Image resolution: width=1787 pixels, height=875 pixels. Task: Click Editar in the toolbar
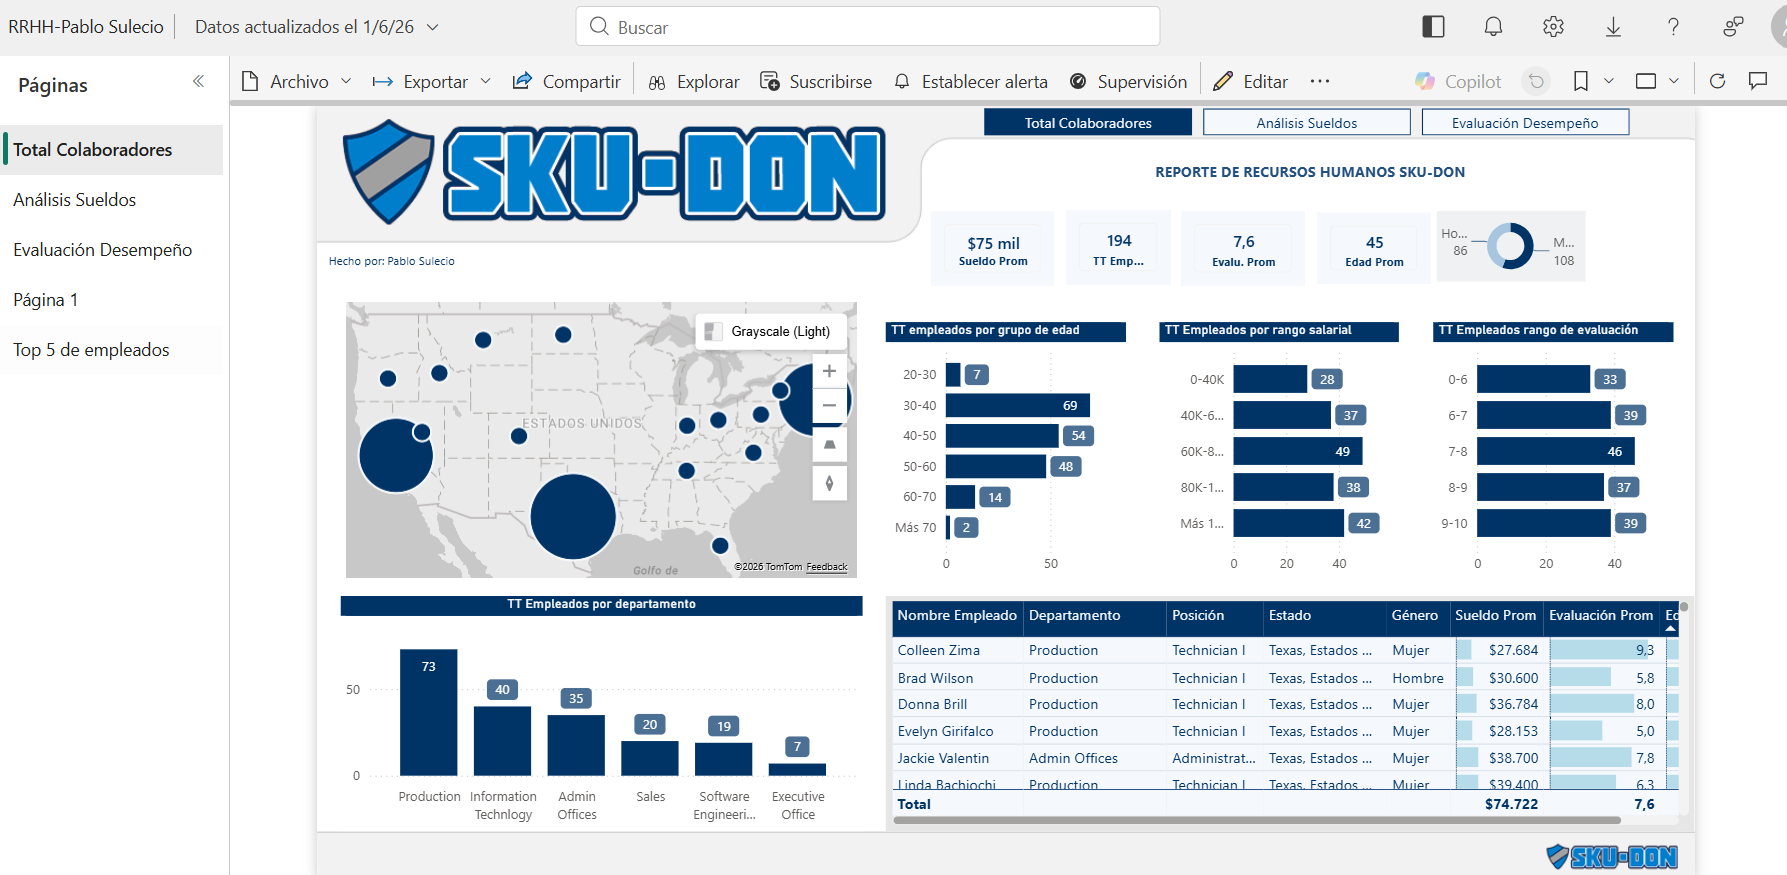[1250, 81]
